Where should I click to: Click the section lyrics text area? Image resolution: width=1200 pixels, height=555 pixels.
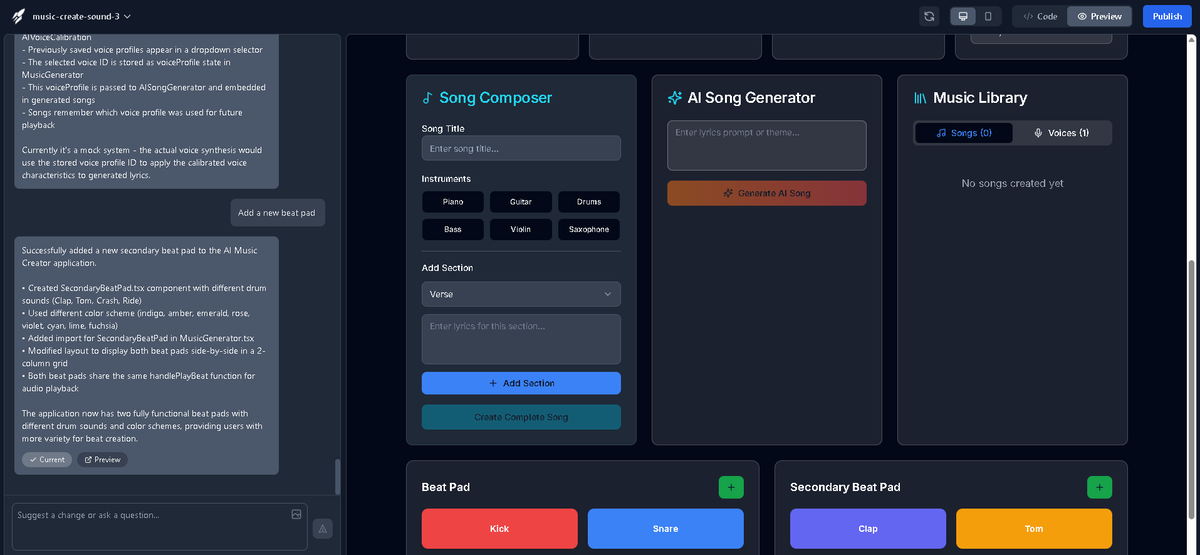tap(521, 339)
